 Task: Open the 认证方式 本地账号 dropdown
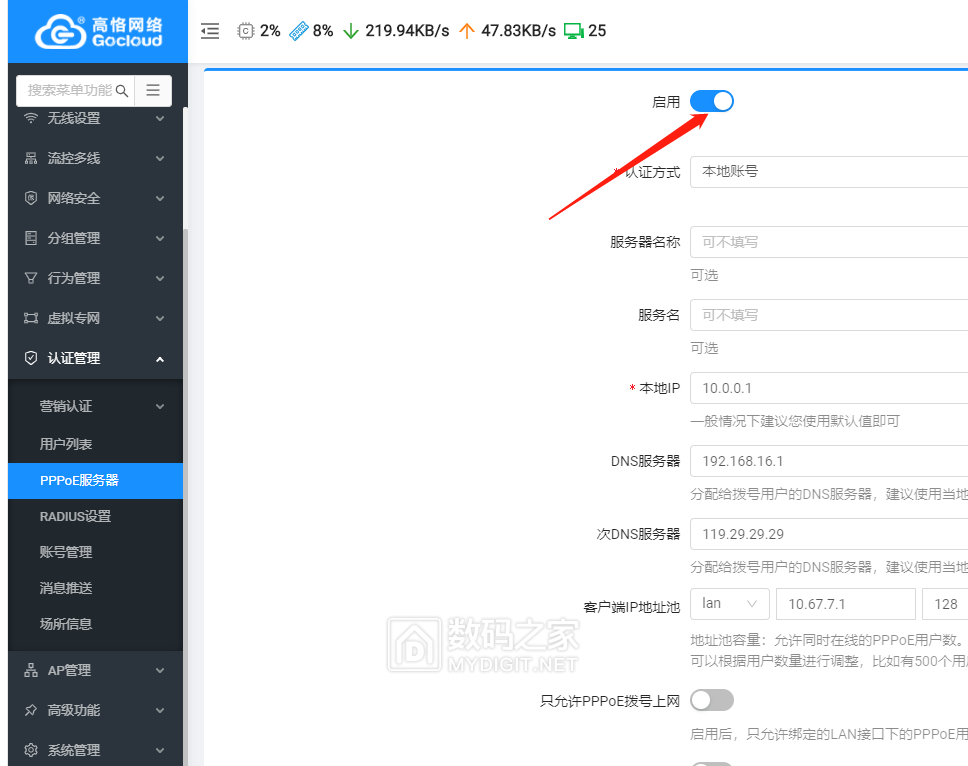(828, 172)
